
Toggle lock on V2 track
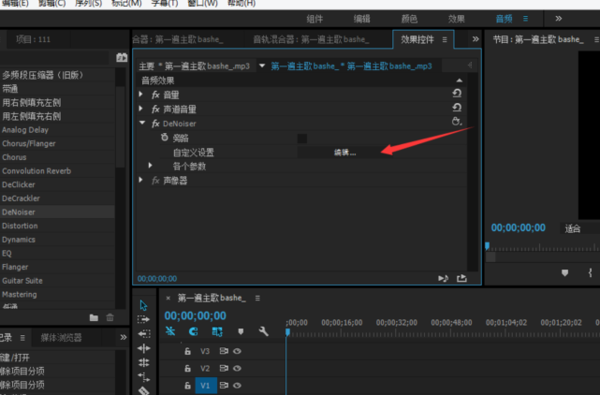tap(188, 368)
